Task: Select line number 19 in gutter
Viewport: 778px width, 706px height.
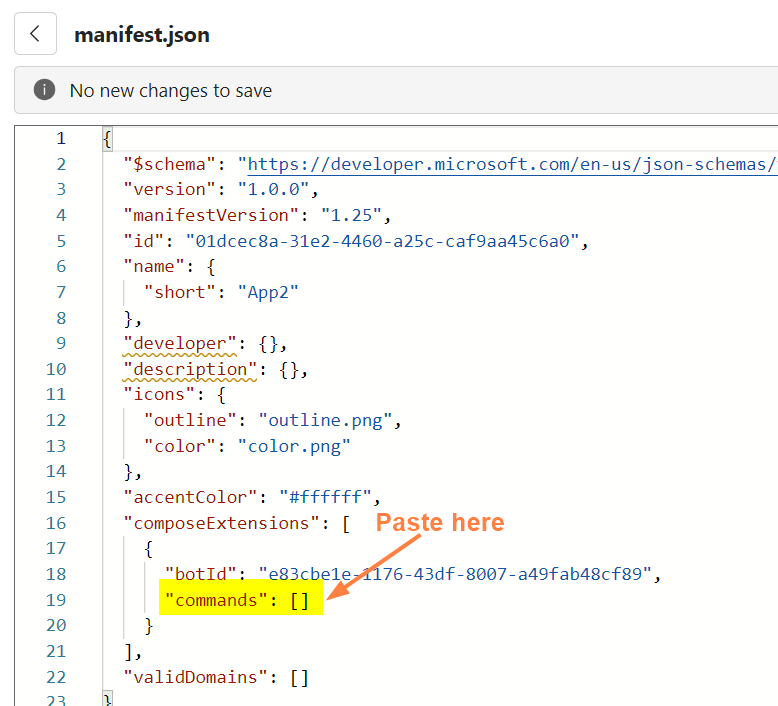Action: click(56, 600)
